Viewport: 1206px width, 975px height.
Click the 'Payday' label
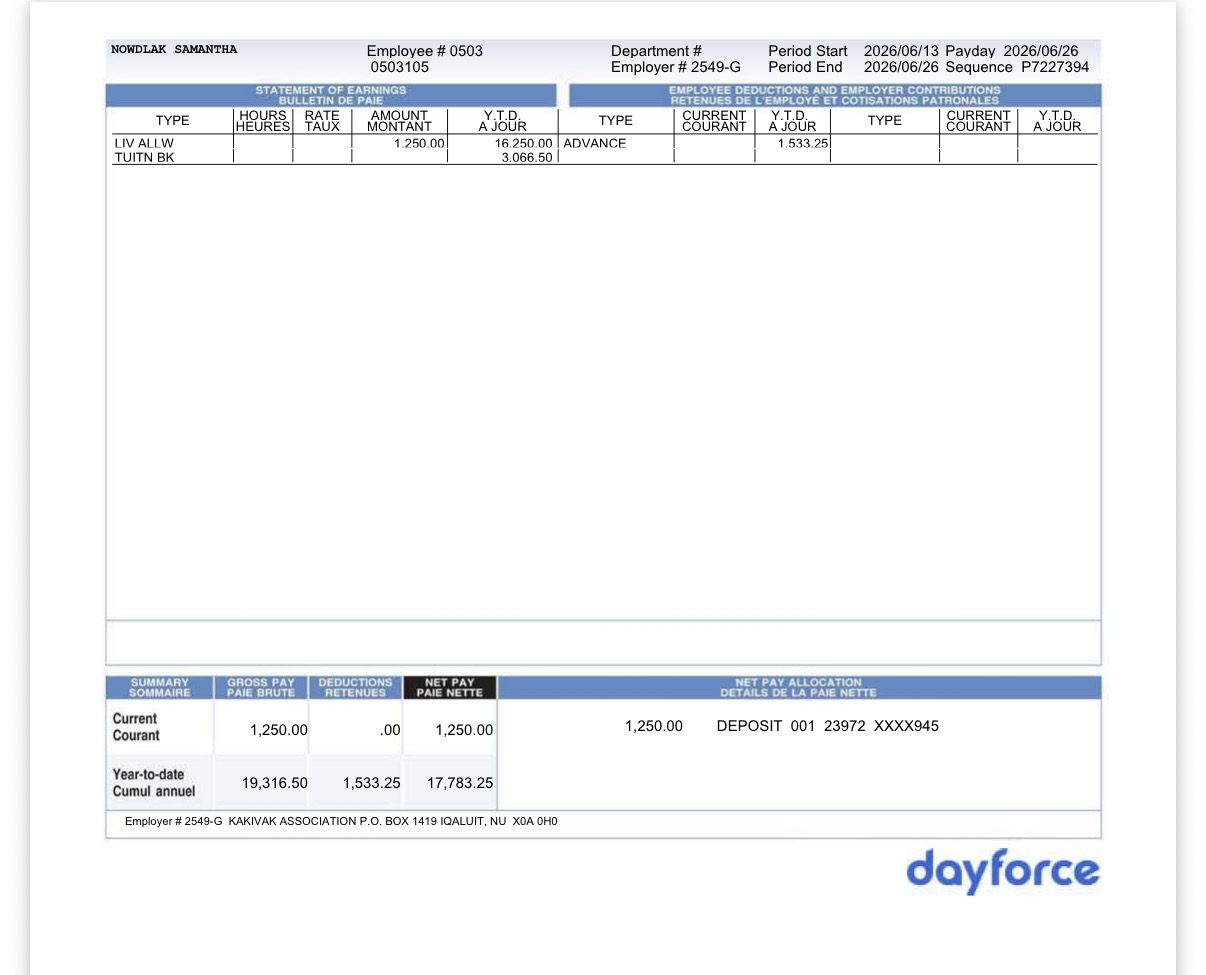pos(970,51)
